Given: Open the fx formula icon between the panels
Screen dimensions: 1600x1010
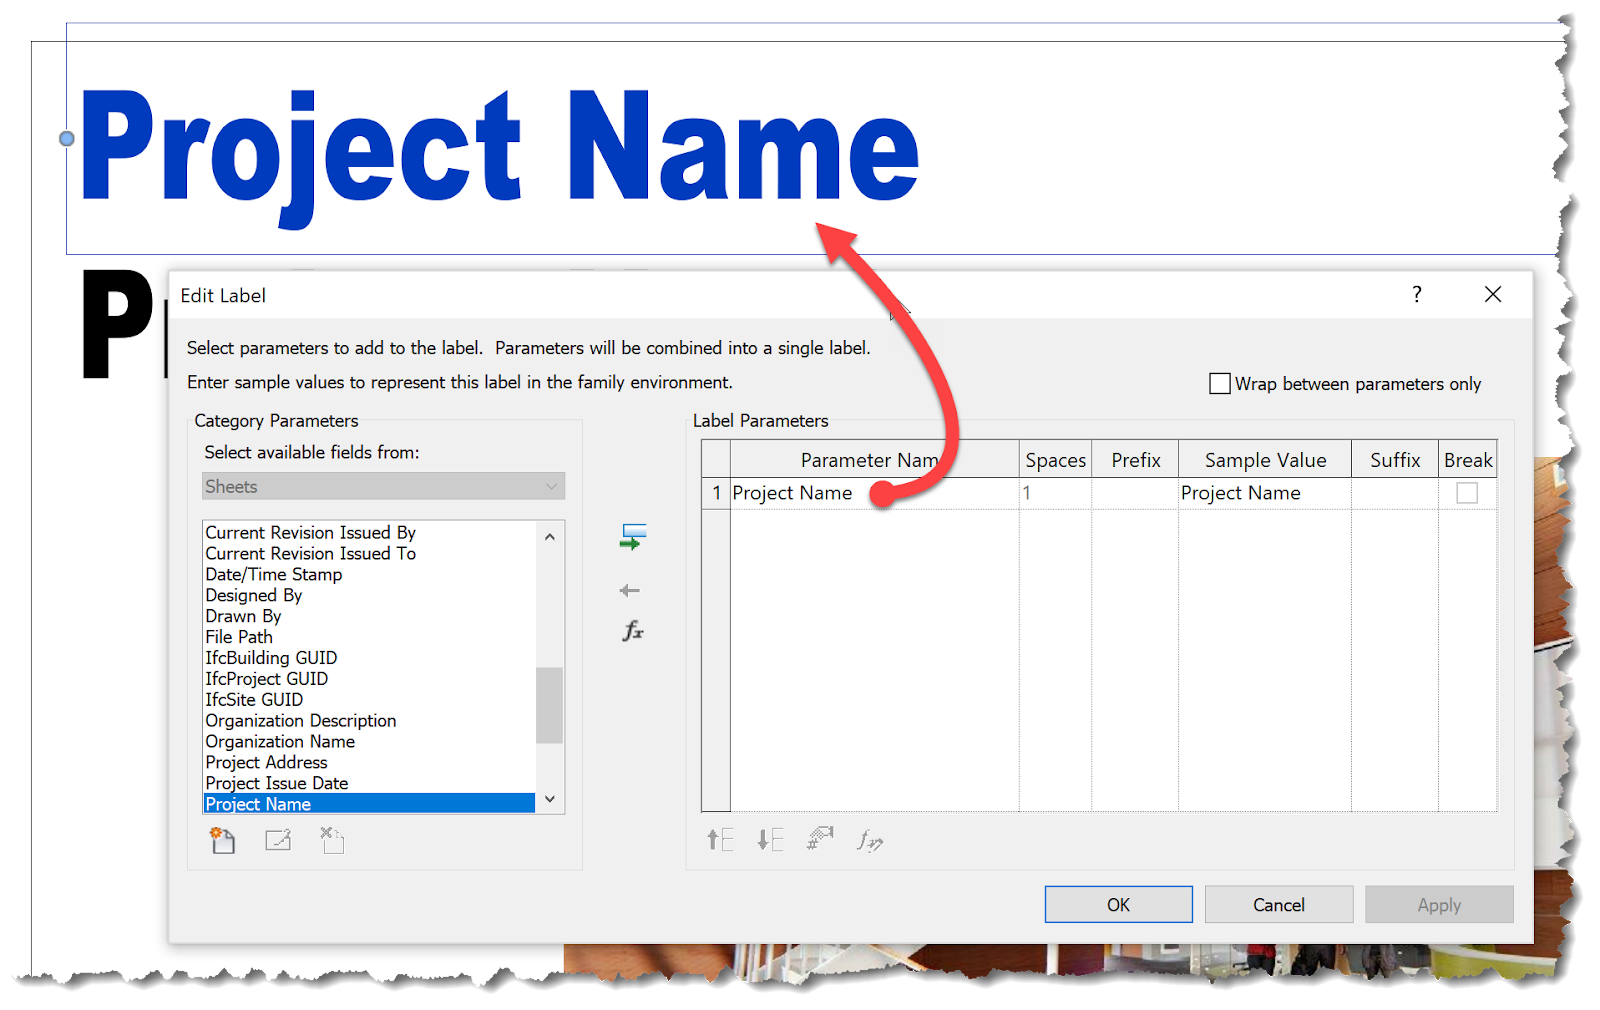Looking at the screenshot, I should (631, 631).
